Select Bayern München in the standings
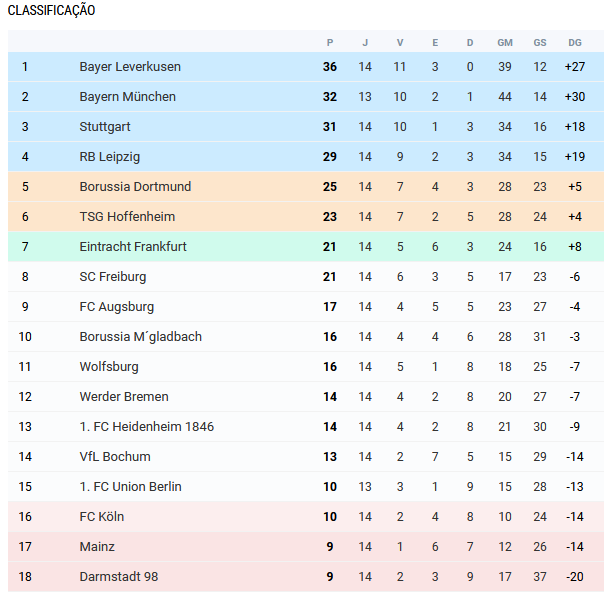The width and height of the screenshot is (604, 593). tap(128, 97)
